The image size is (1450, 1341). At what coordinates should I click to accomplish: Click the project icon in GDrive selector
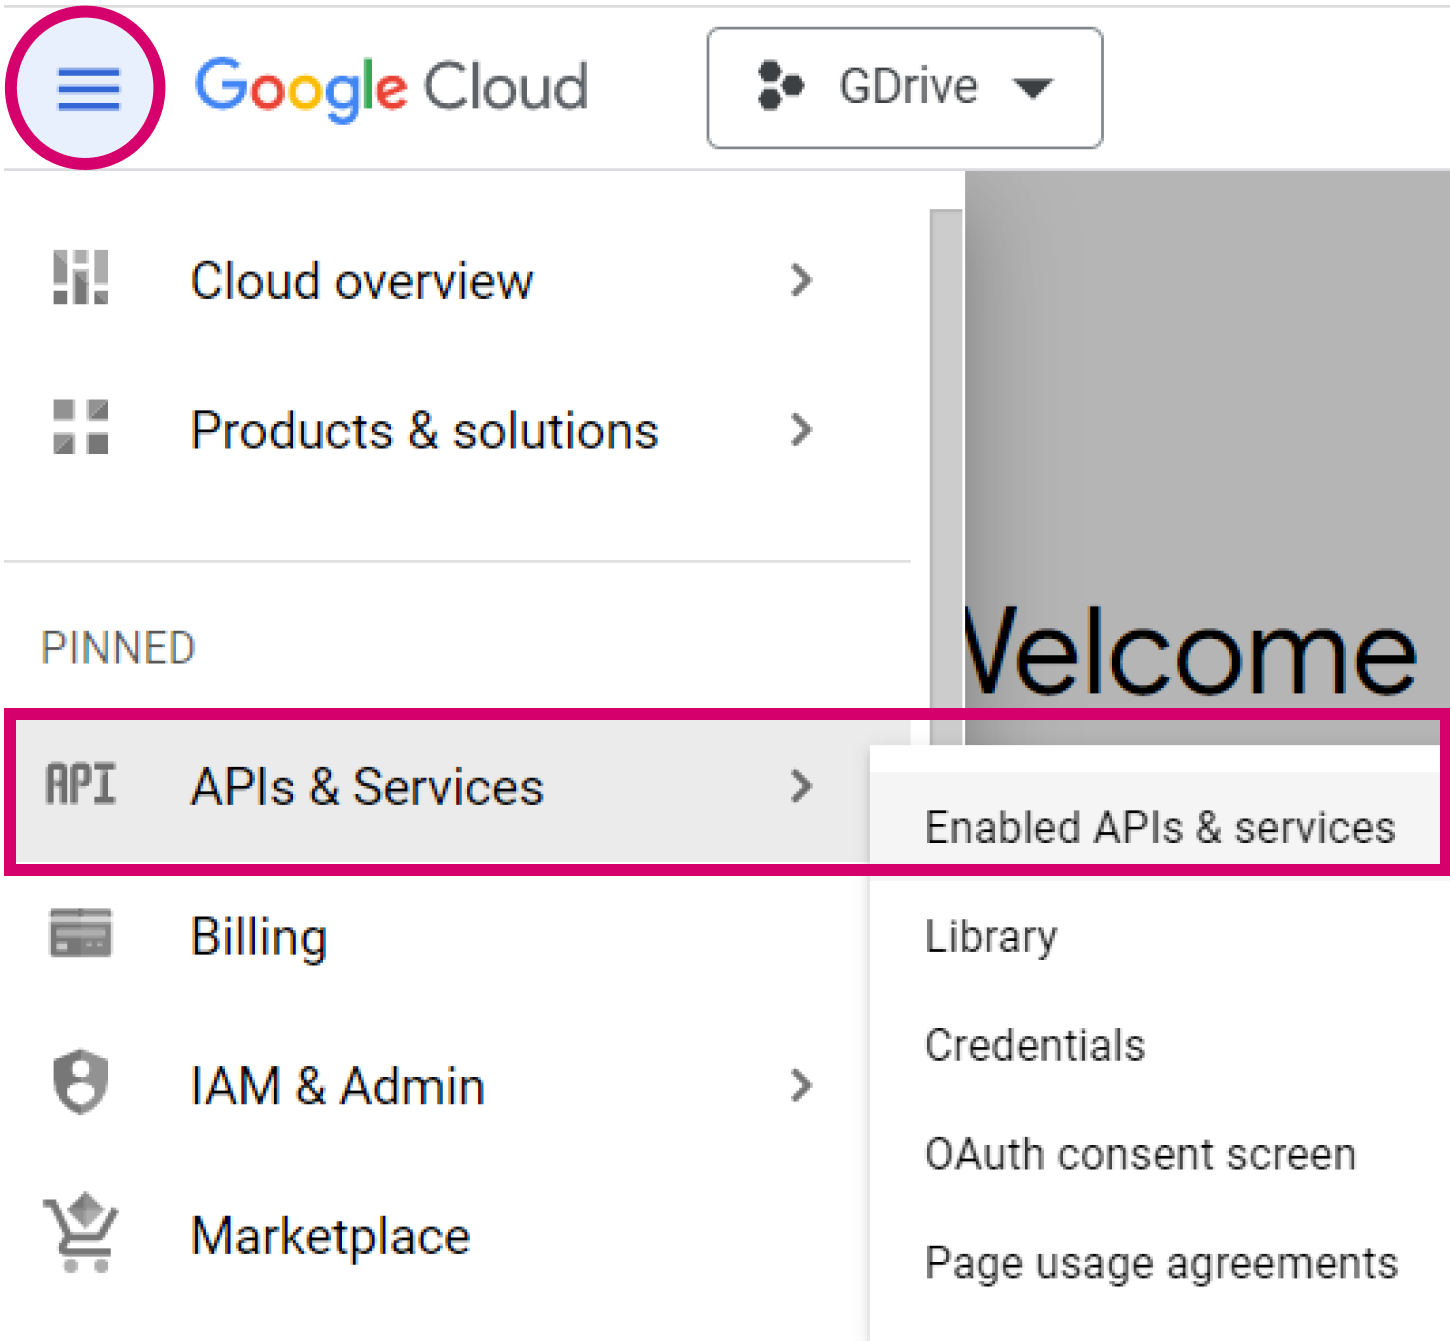780,86
